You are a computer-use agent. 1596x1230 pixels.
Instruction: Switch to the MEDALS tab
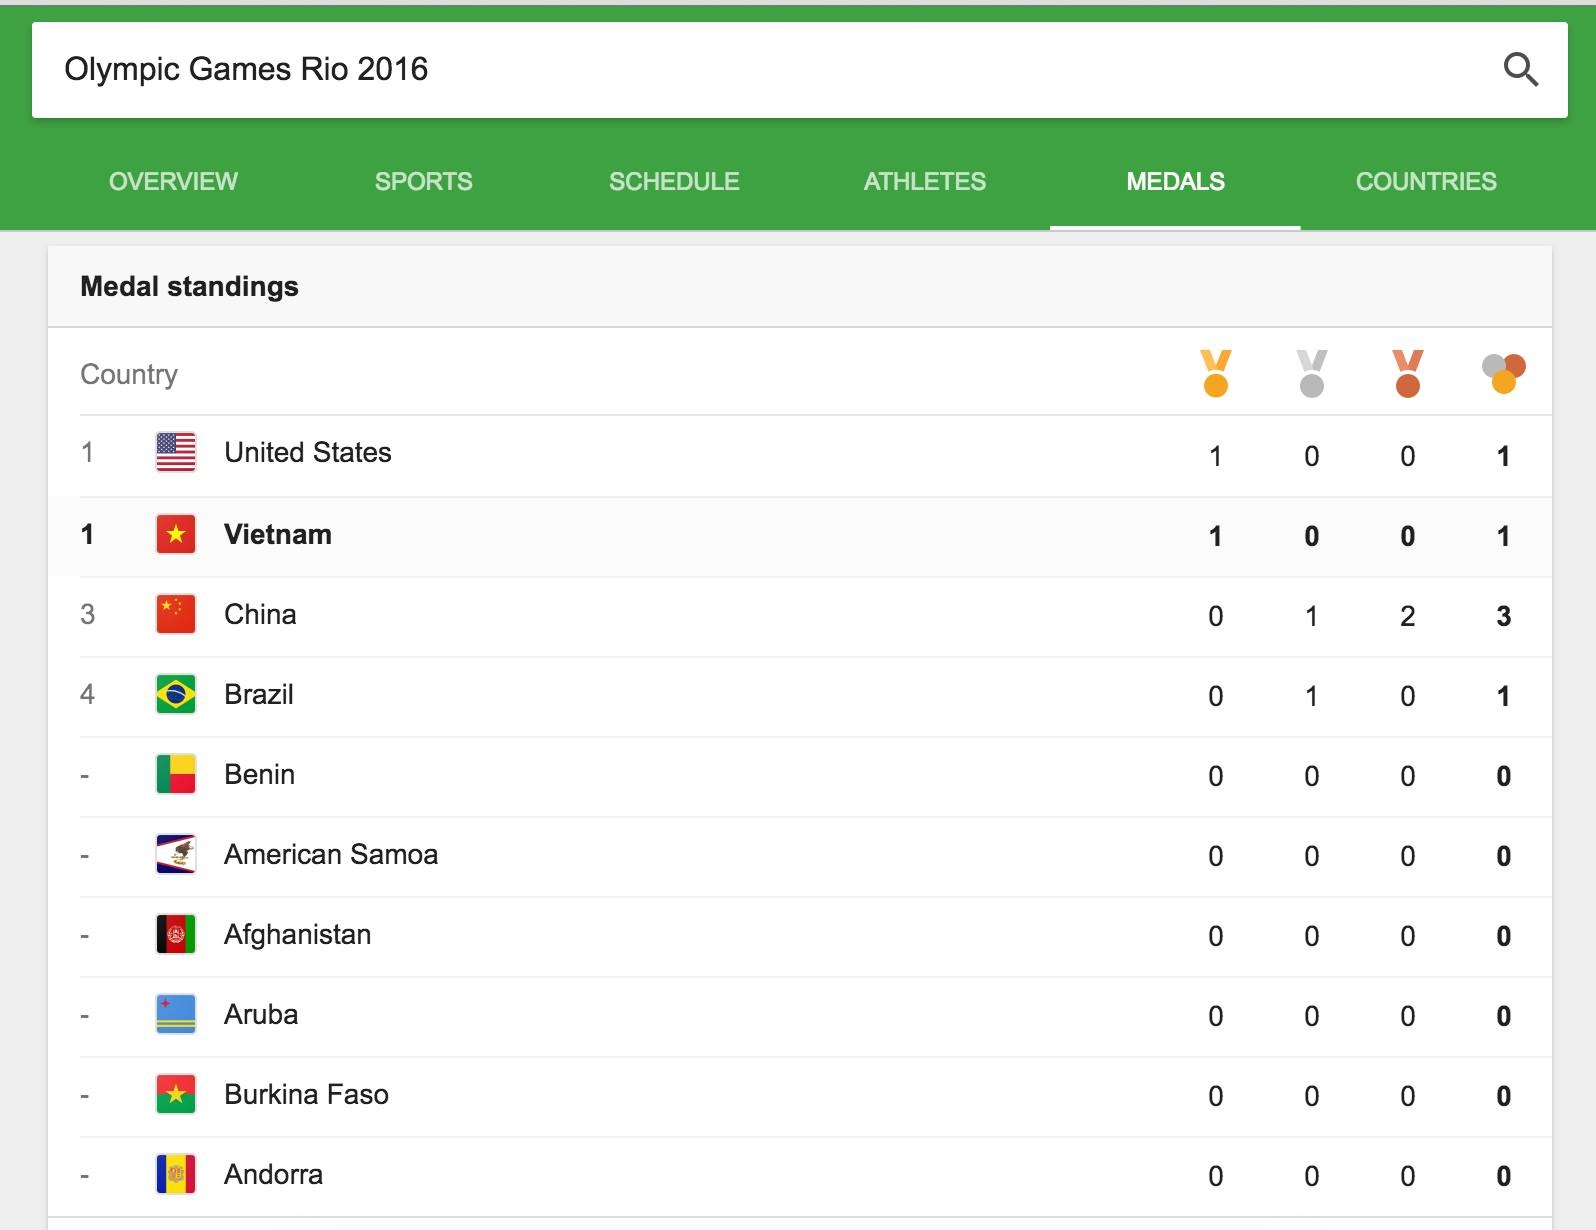click(1175, 181)
